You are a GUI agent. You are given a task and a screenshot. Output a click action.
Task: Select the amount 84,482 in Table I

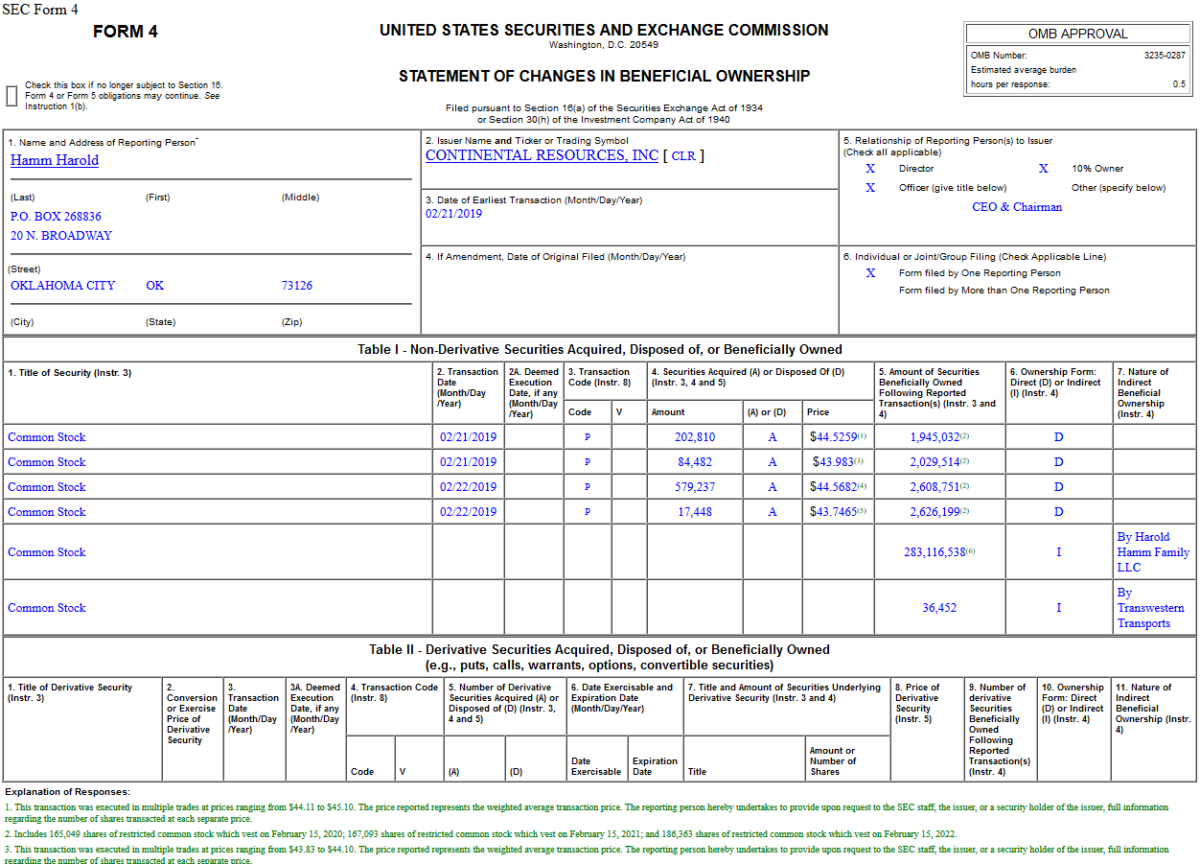pos(695,462)
